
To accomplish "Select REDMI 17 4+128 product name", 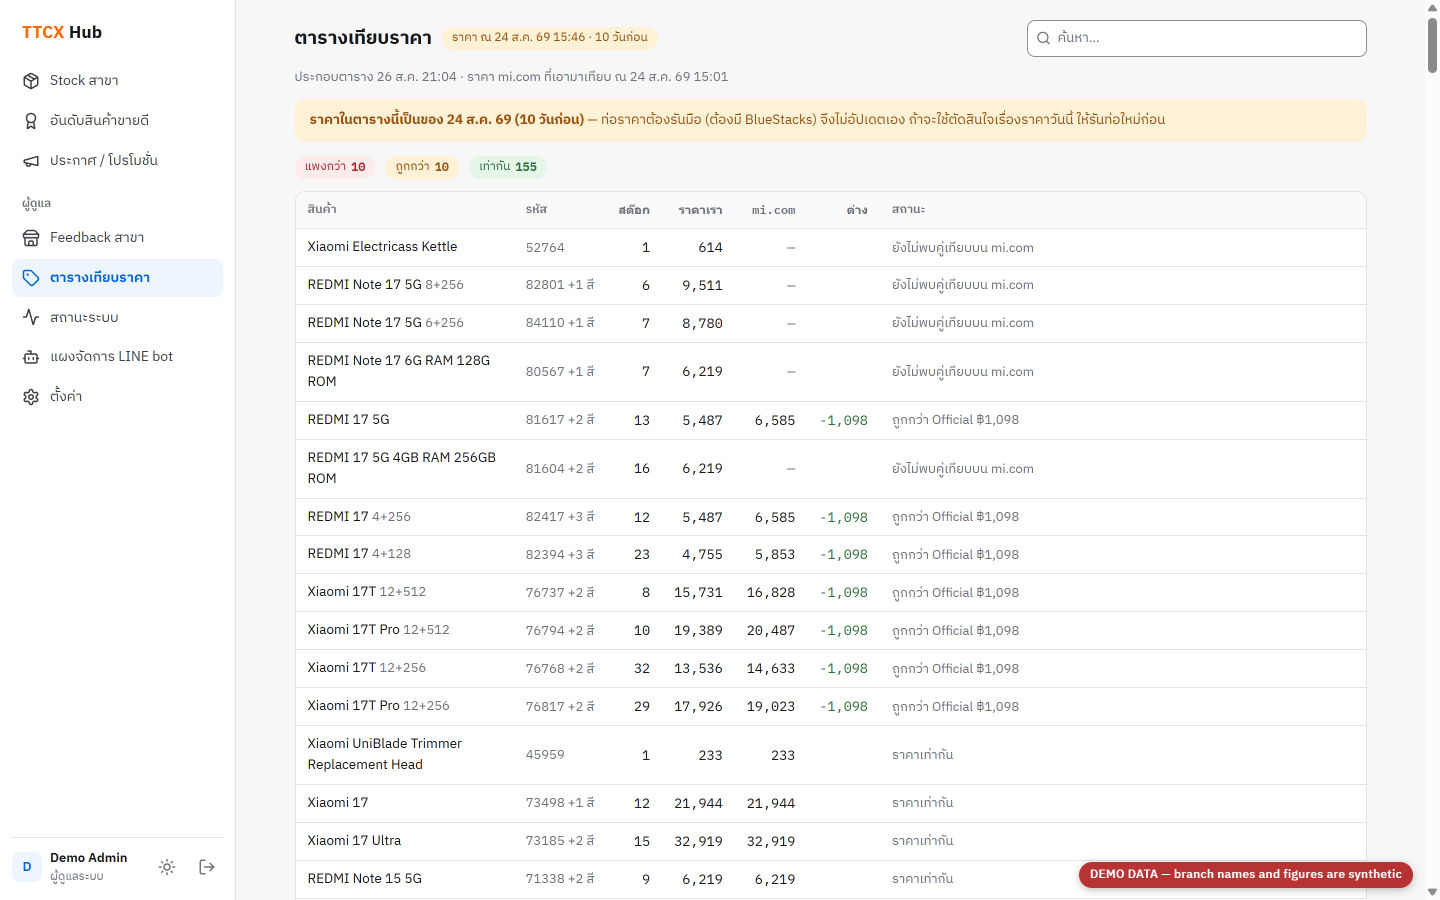I will (359, 554).
